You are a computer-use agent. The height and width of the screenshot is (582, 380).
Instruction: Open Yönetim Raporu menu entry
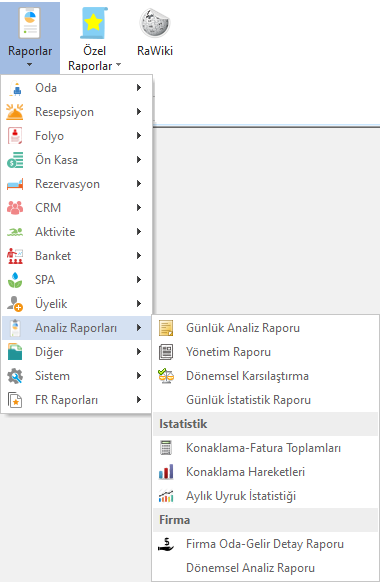click(x=266, y=352)
